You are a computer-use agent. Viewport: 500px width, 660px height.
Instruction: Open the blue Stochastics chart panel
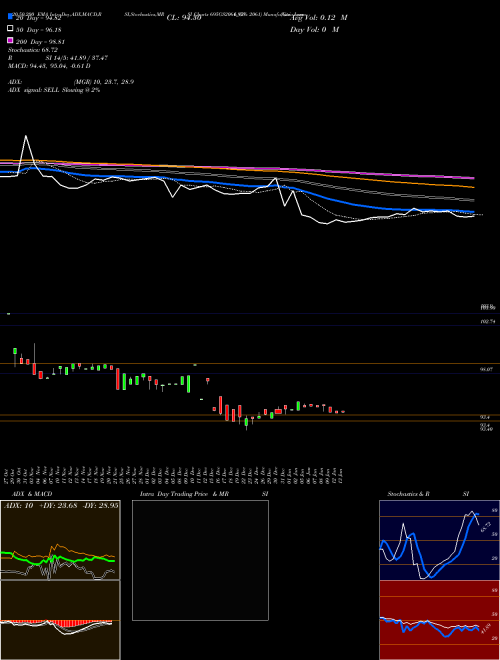tap(439, 540)
